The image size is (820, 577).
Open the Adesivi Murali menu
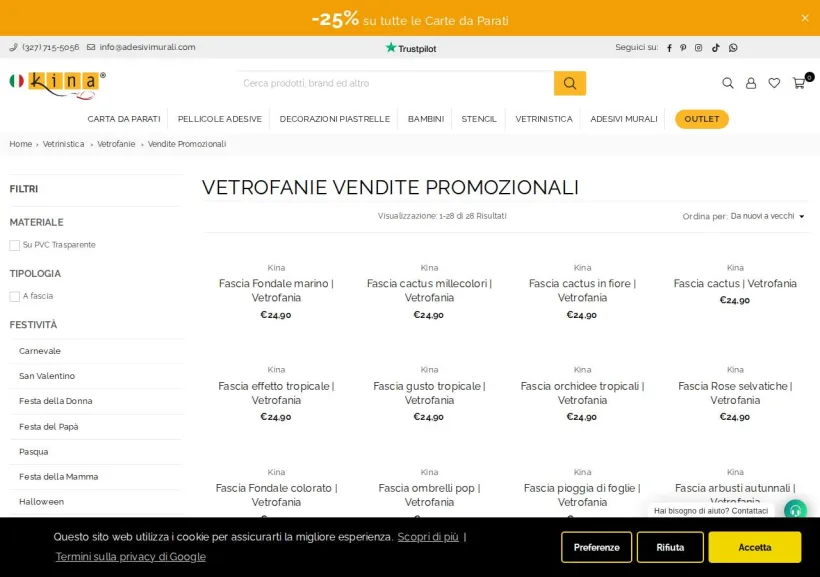tap(624, 119)
